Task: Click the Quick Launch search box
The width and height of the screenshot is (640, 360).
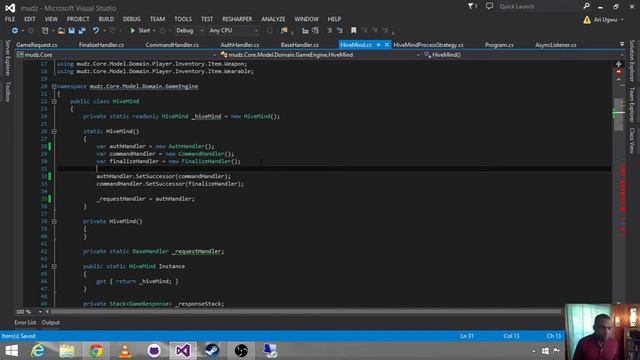Action: (x=540, y=6)
